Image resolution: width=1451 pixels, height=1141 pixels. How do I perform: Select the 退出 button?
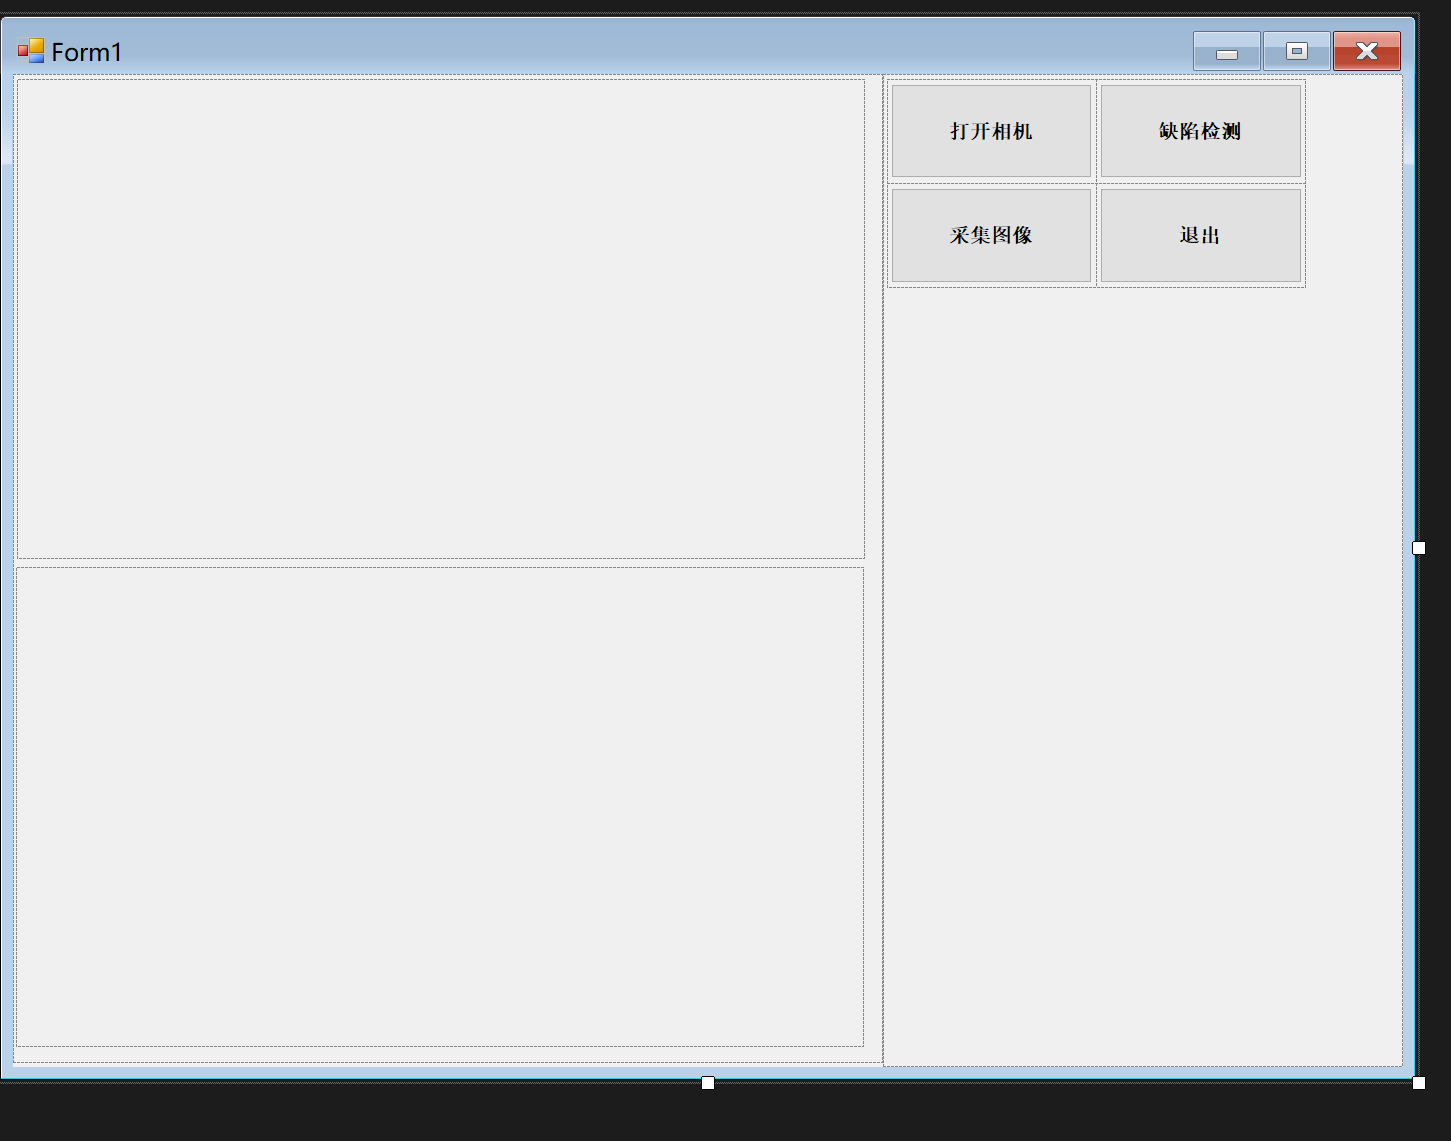click(1200, 236)
